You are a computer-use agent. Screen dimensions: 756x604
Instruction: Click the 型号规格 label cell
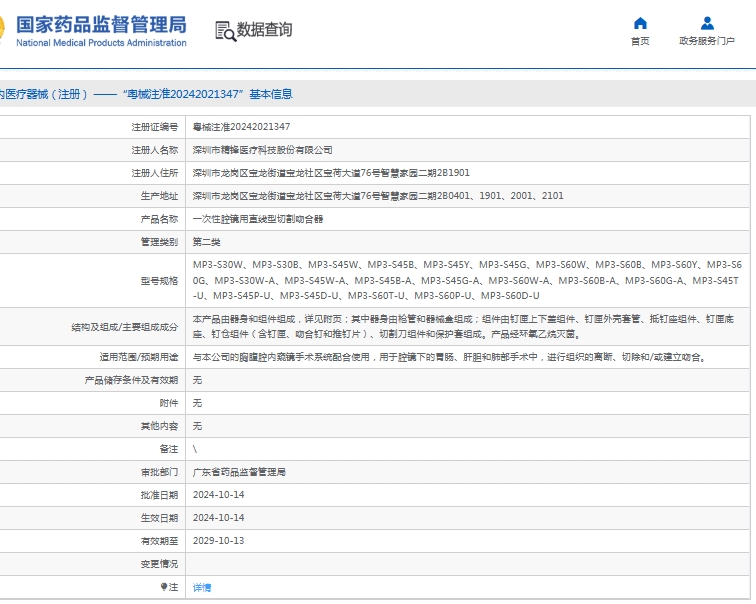click(159, 281)
